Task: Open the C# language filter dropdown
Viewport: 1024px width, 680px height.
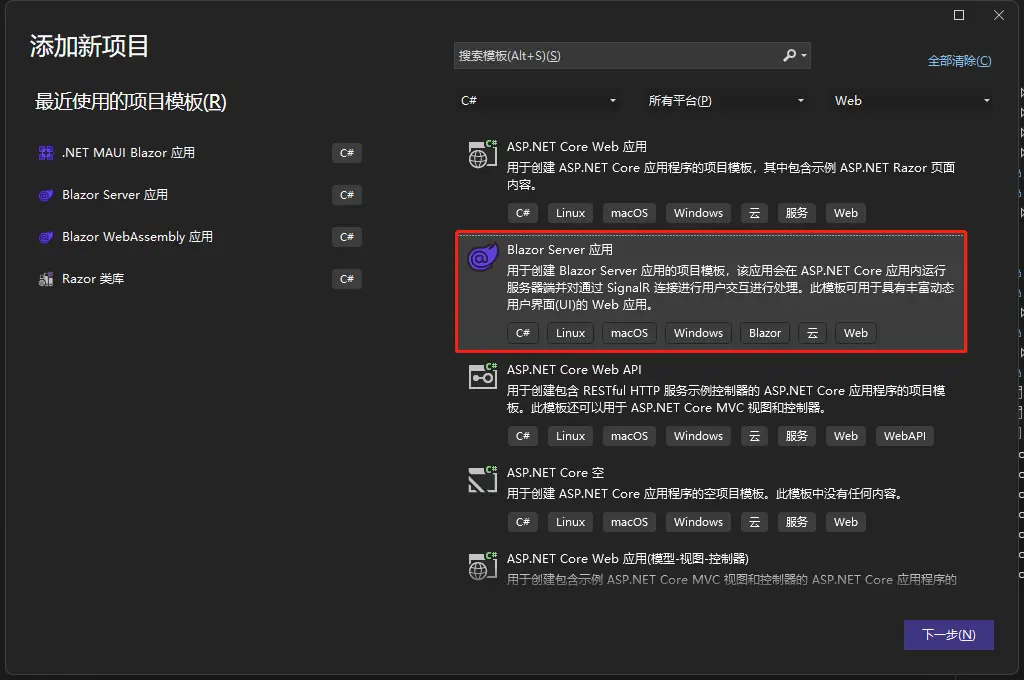Action: 538,101
